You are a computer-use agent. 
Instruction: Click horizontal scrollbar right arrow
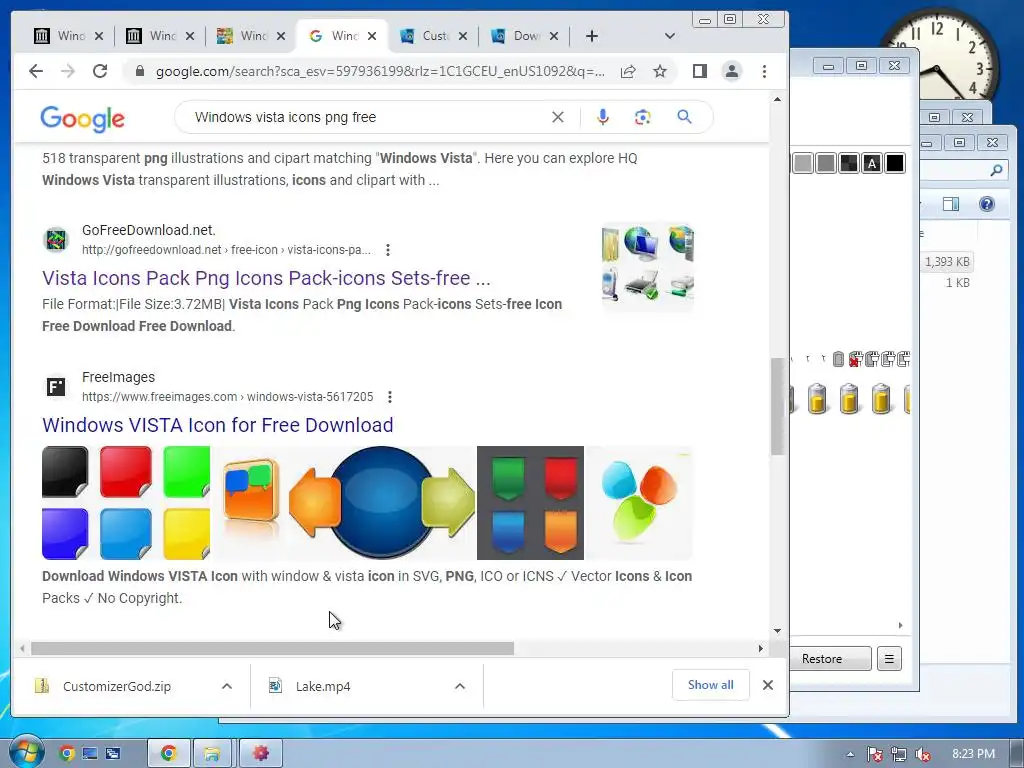[x=760, y=648]
